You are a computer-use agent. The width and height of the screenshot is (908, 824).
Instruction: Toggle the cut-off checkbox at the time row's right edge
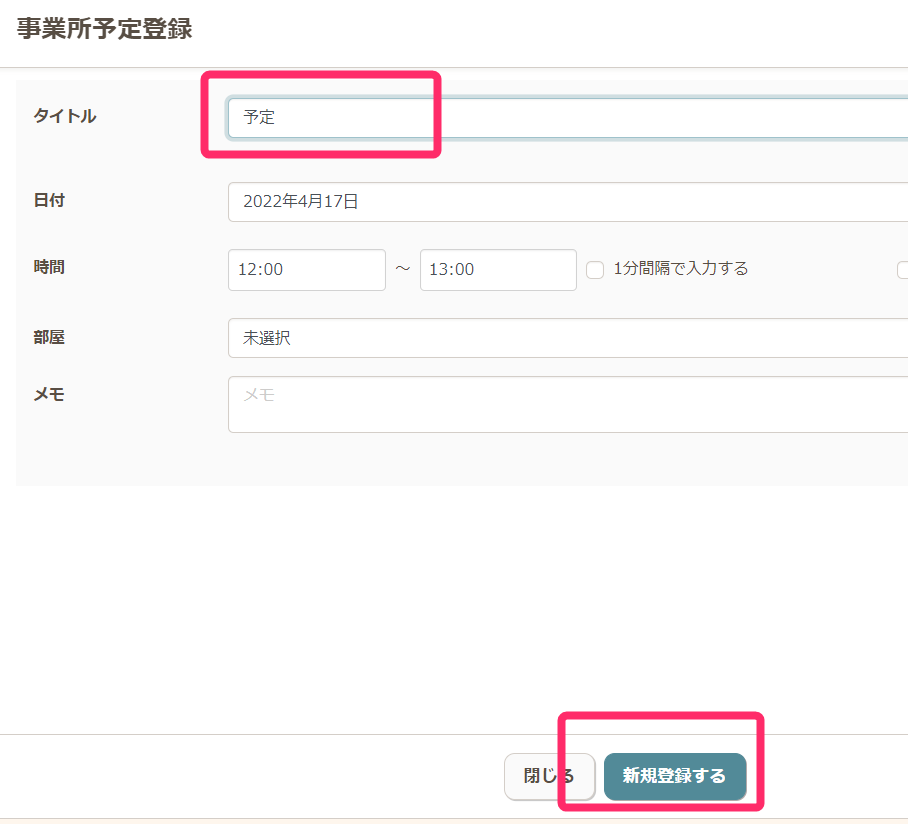coord(903,269)
